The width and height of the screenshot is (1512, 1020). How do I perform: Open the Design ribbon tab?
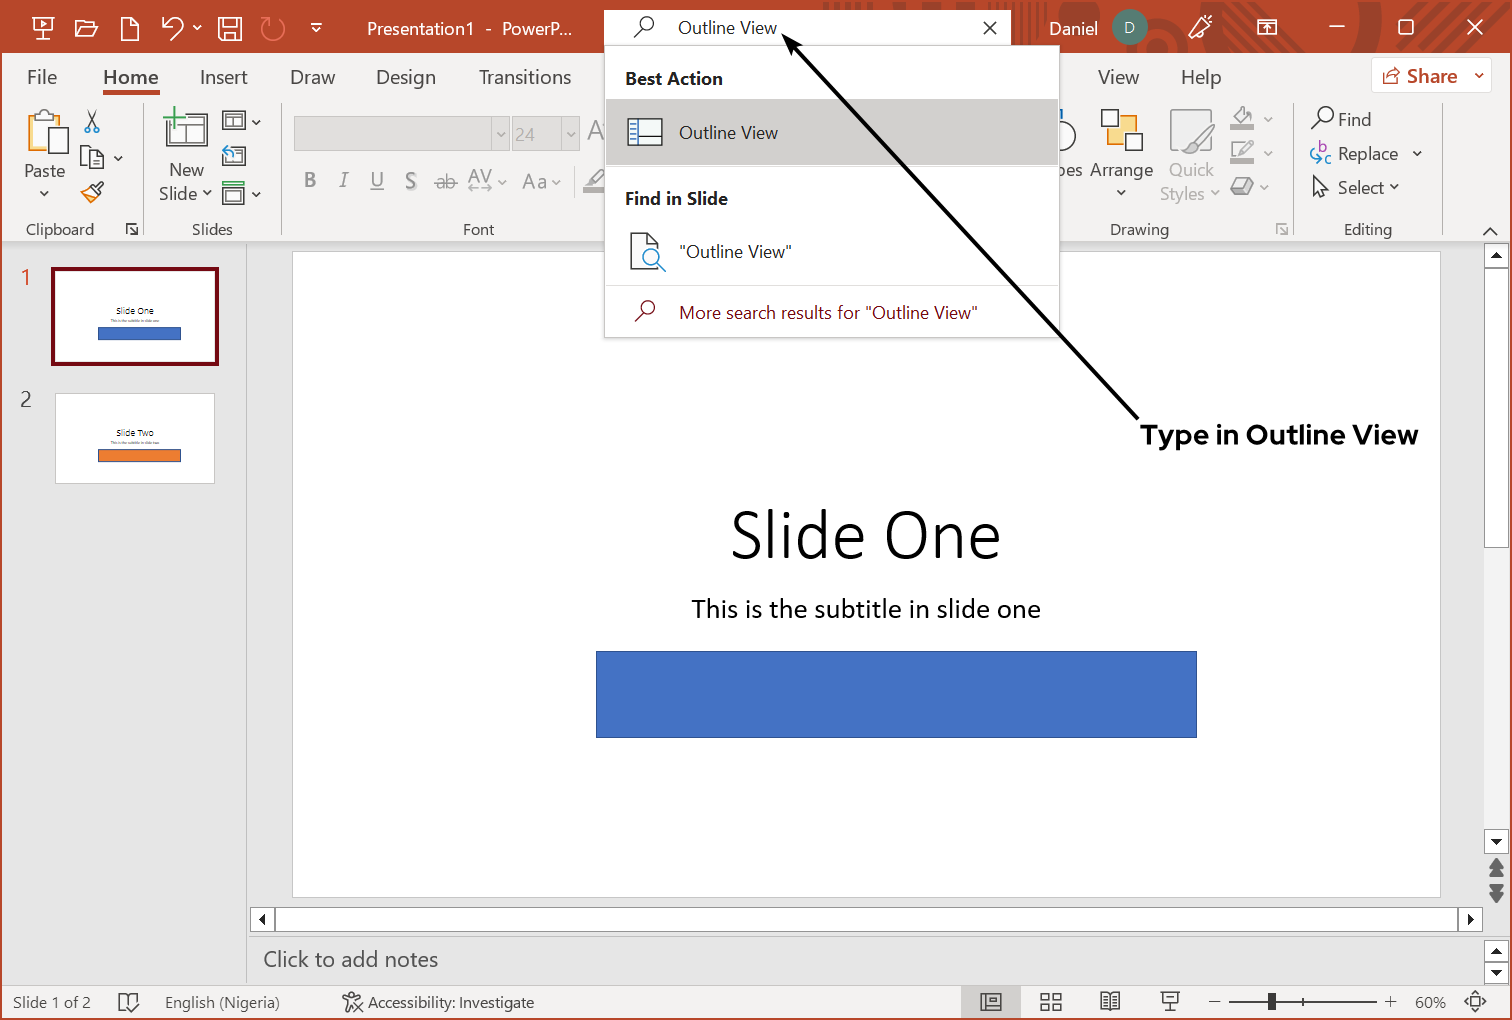click(405, 77)
